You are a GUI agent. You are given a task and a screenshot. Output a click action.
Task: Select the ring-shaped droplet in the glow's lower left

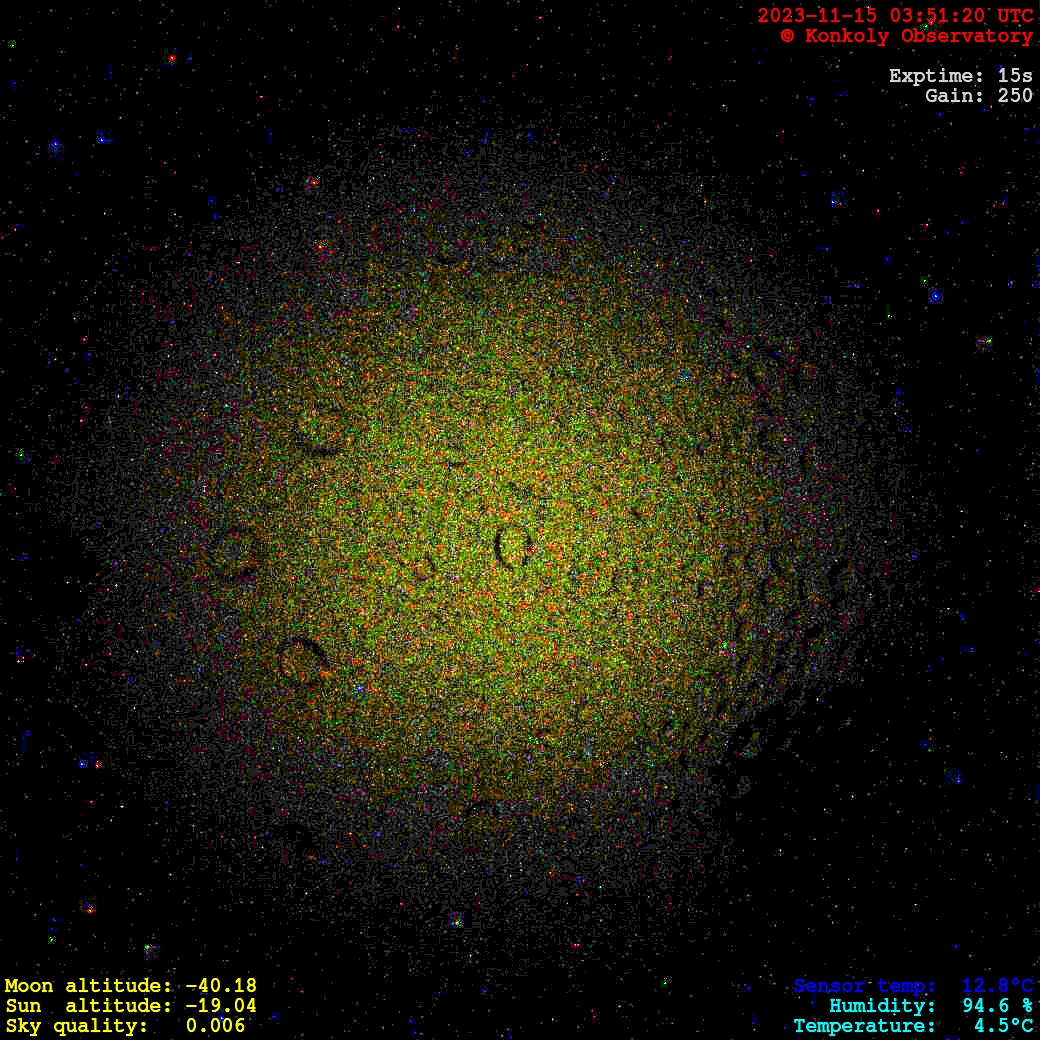(303, 660)
